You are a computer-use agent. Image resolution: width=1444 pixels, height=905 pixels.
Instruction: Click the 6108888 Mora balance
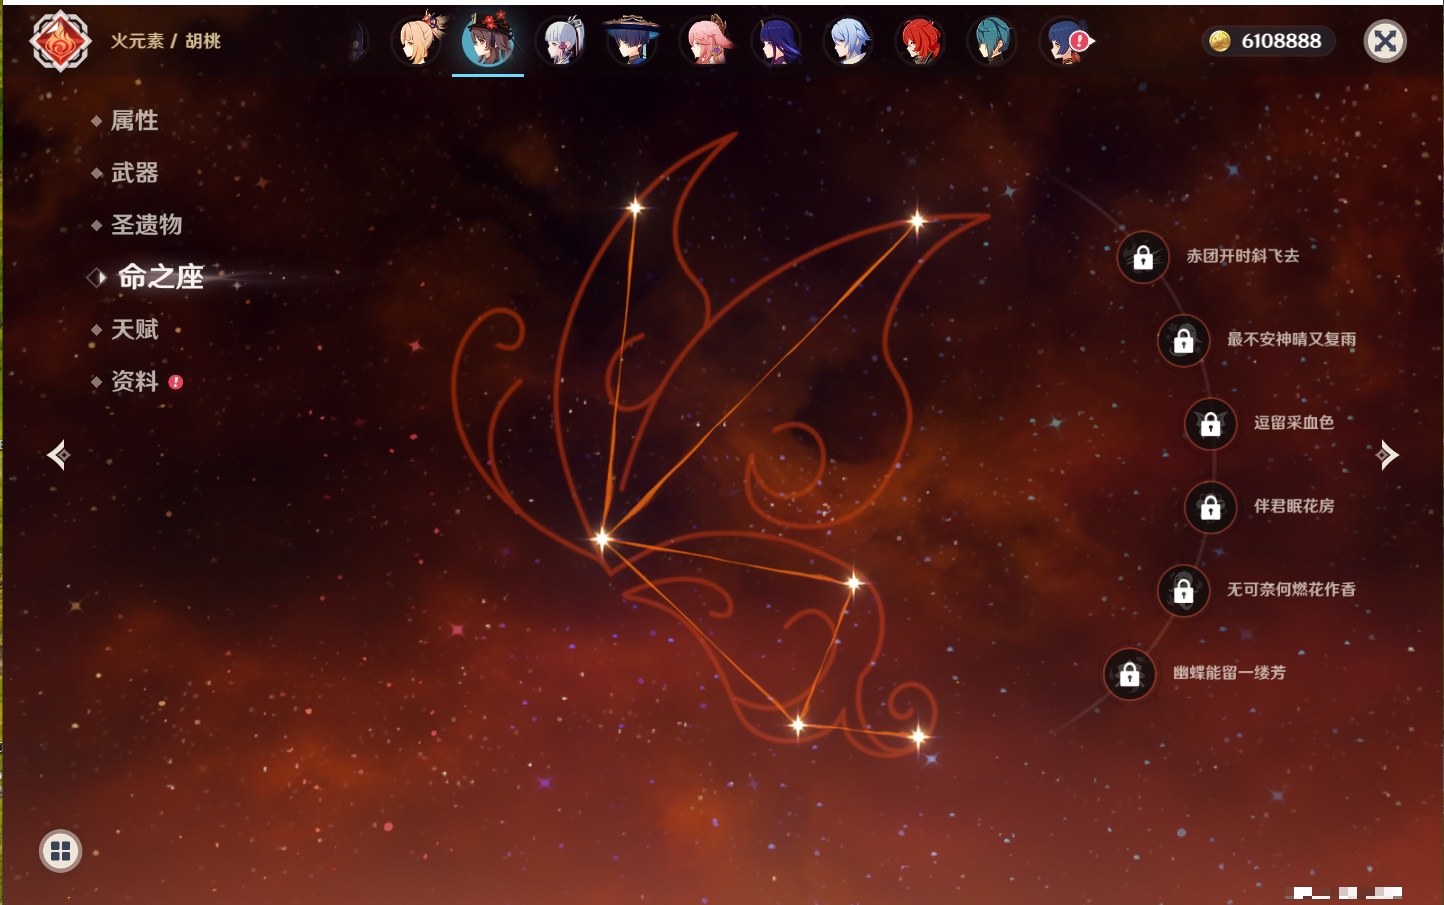pyautogui.click(x=1281, y=41)
